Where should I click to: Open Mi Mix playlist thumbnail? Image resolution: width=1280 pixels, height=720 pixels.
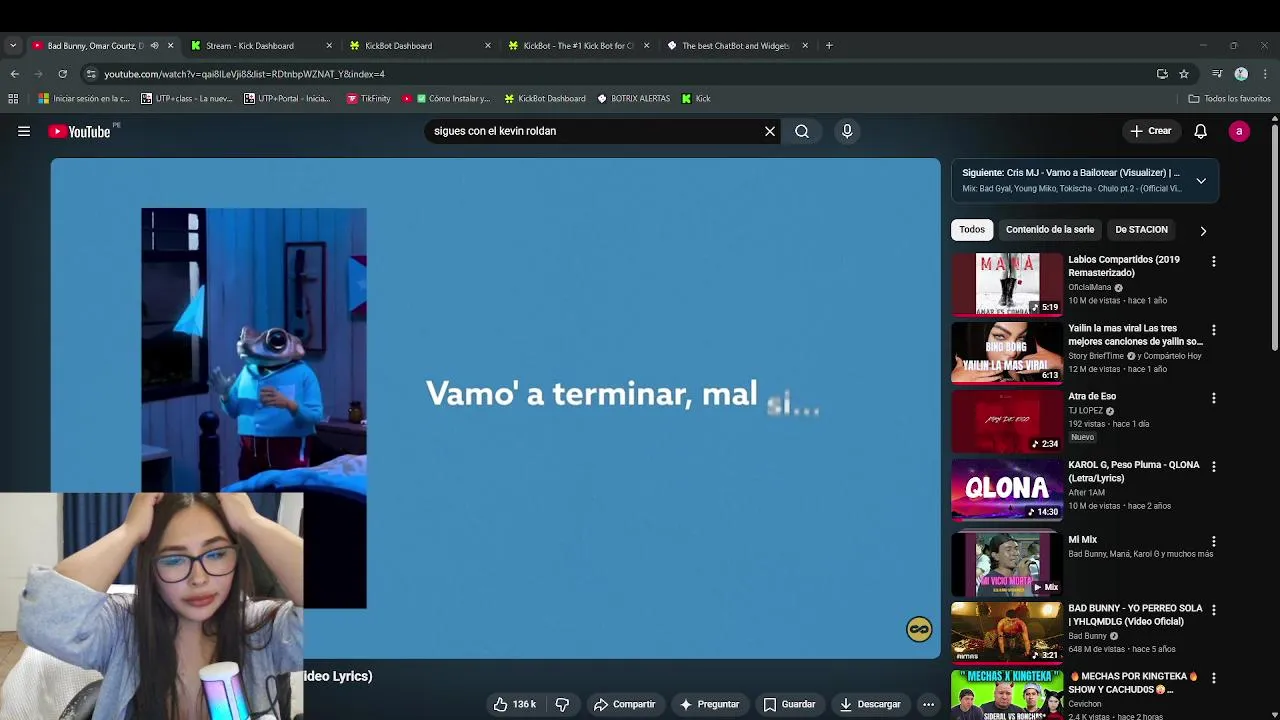click(1007, 564)
